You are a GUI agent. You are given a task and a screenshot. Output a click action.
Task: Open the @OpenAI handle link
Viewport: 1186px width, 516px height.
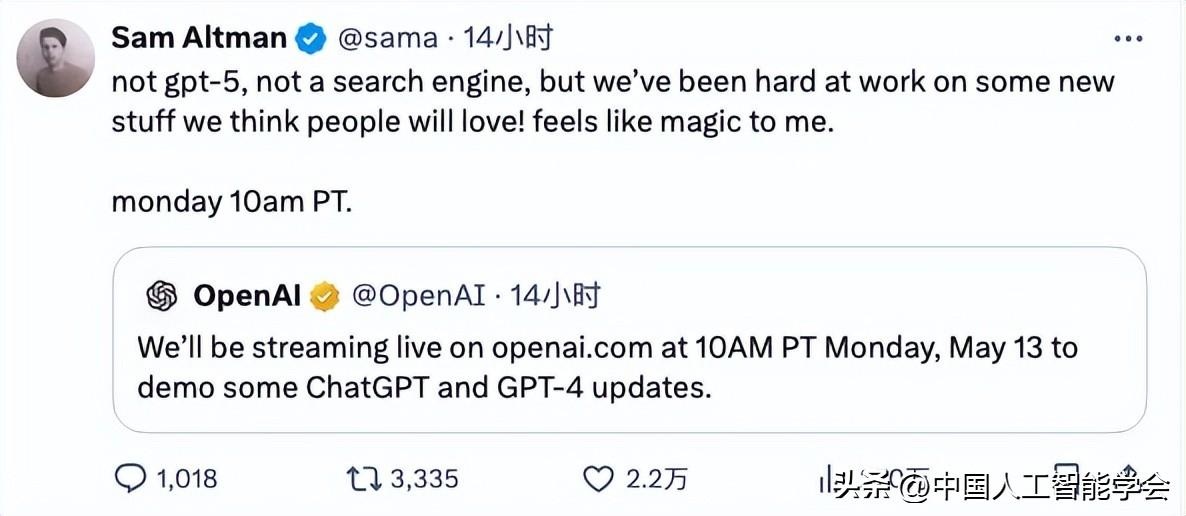tap(418, 295)
